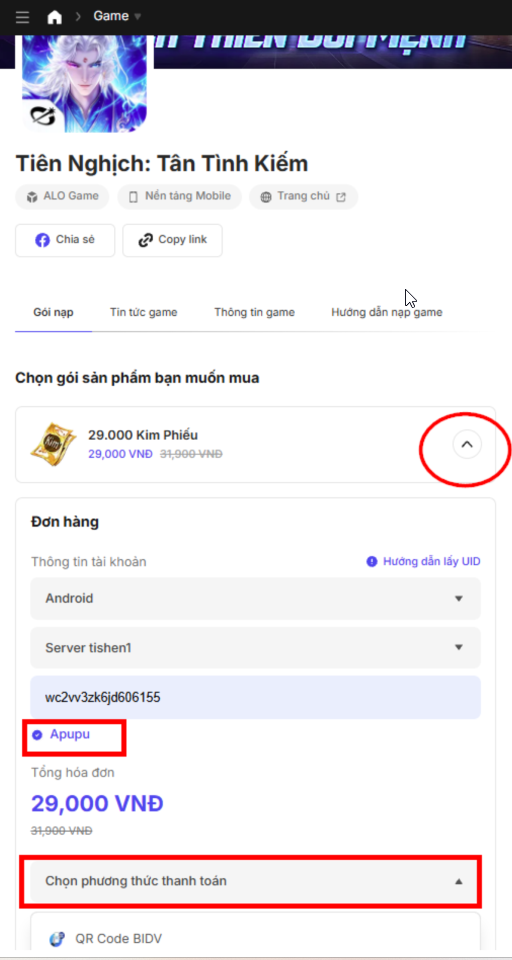This screenshot has width=512, height=960.
Task: Share via the Facebook Chia sẻ button
Action: pos(65,240)
